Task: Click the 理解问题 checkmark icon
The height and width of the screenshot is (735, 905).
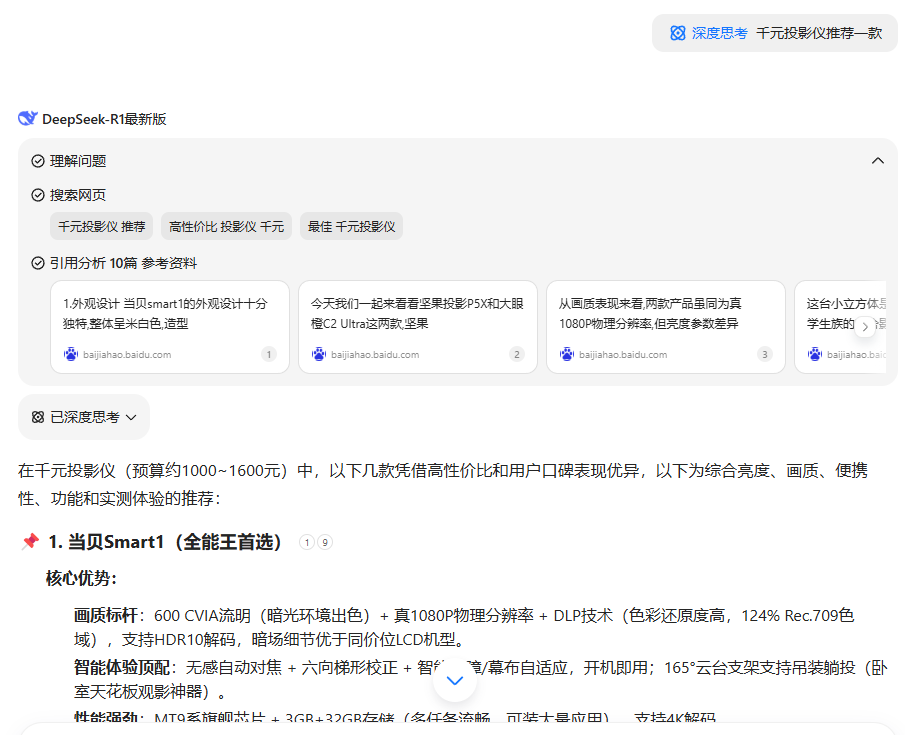Action: pos(38,161)
